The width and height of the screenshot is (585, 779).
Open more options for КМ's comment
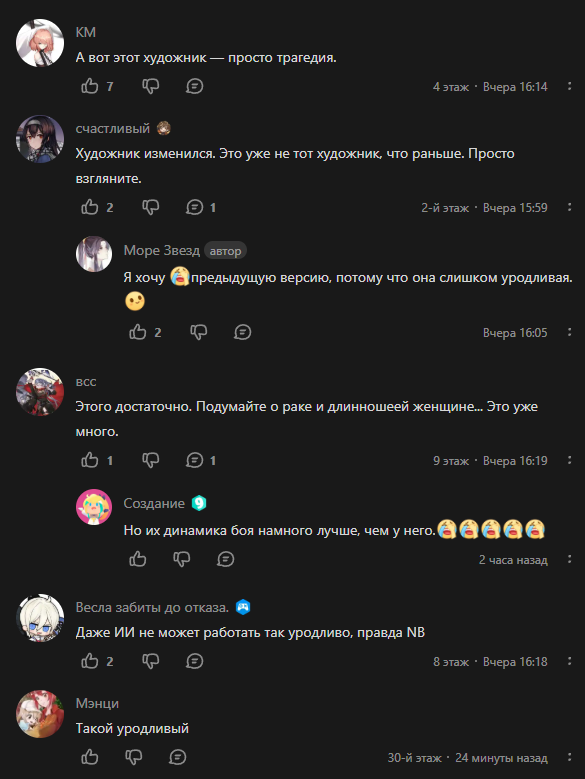(x=569, y=86)
